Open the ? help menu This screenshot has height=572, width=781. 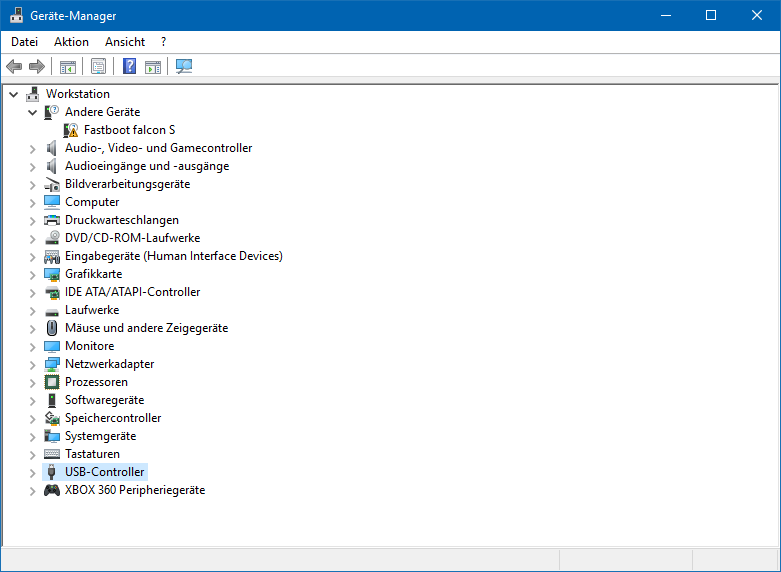click(163, 42)
